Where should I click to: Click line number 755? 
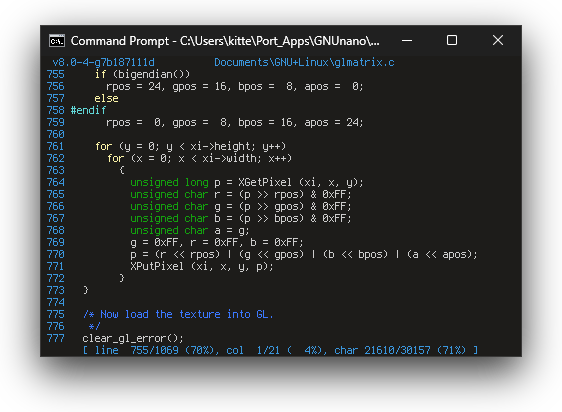pyautogui.click(x=56, y=74)
